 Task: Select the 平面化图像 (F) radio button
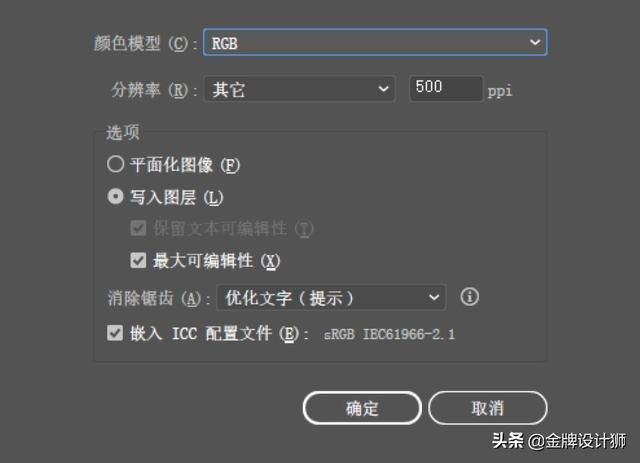pos(116,164)
